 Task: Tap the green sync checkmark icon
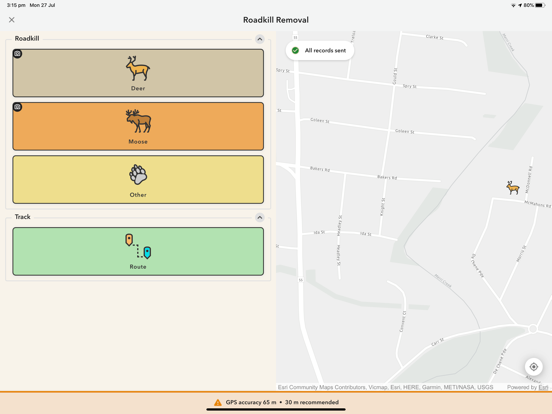pos(295,50)
